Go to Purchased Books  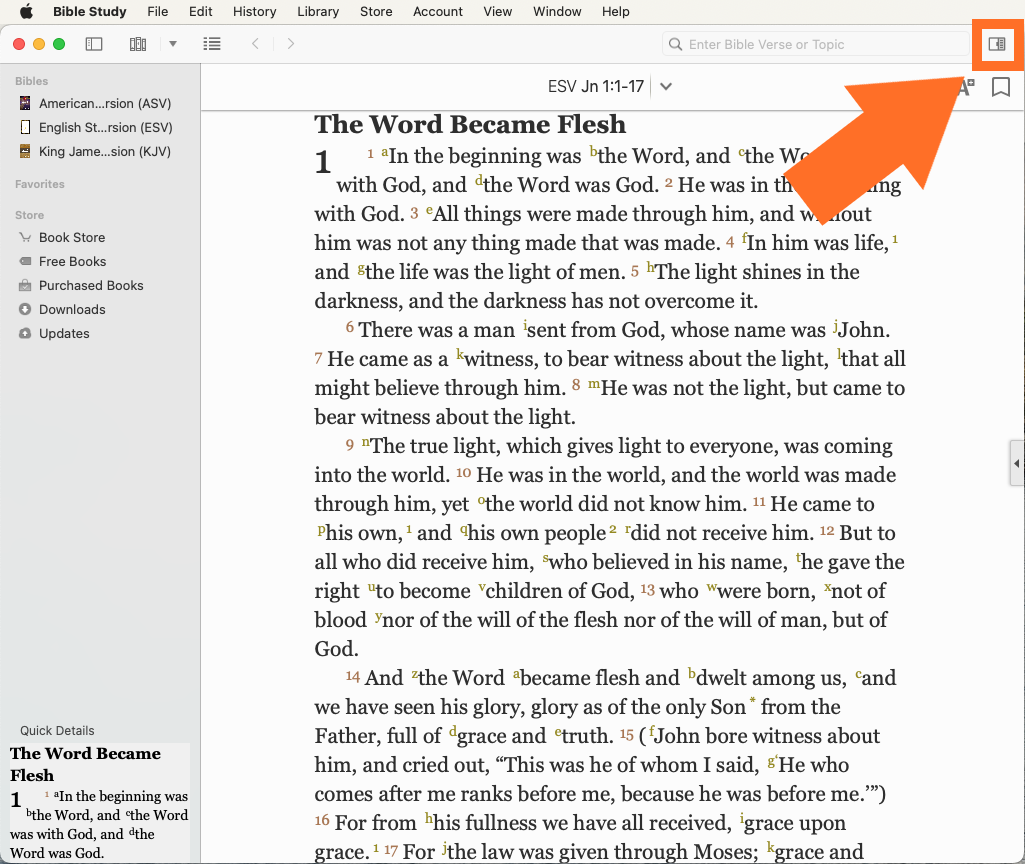pos(91,285)
